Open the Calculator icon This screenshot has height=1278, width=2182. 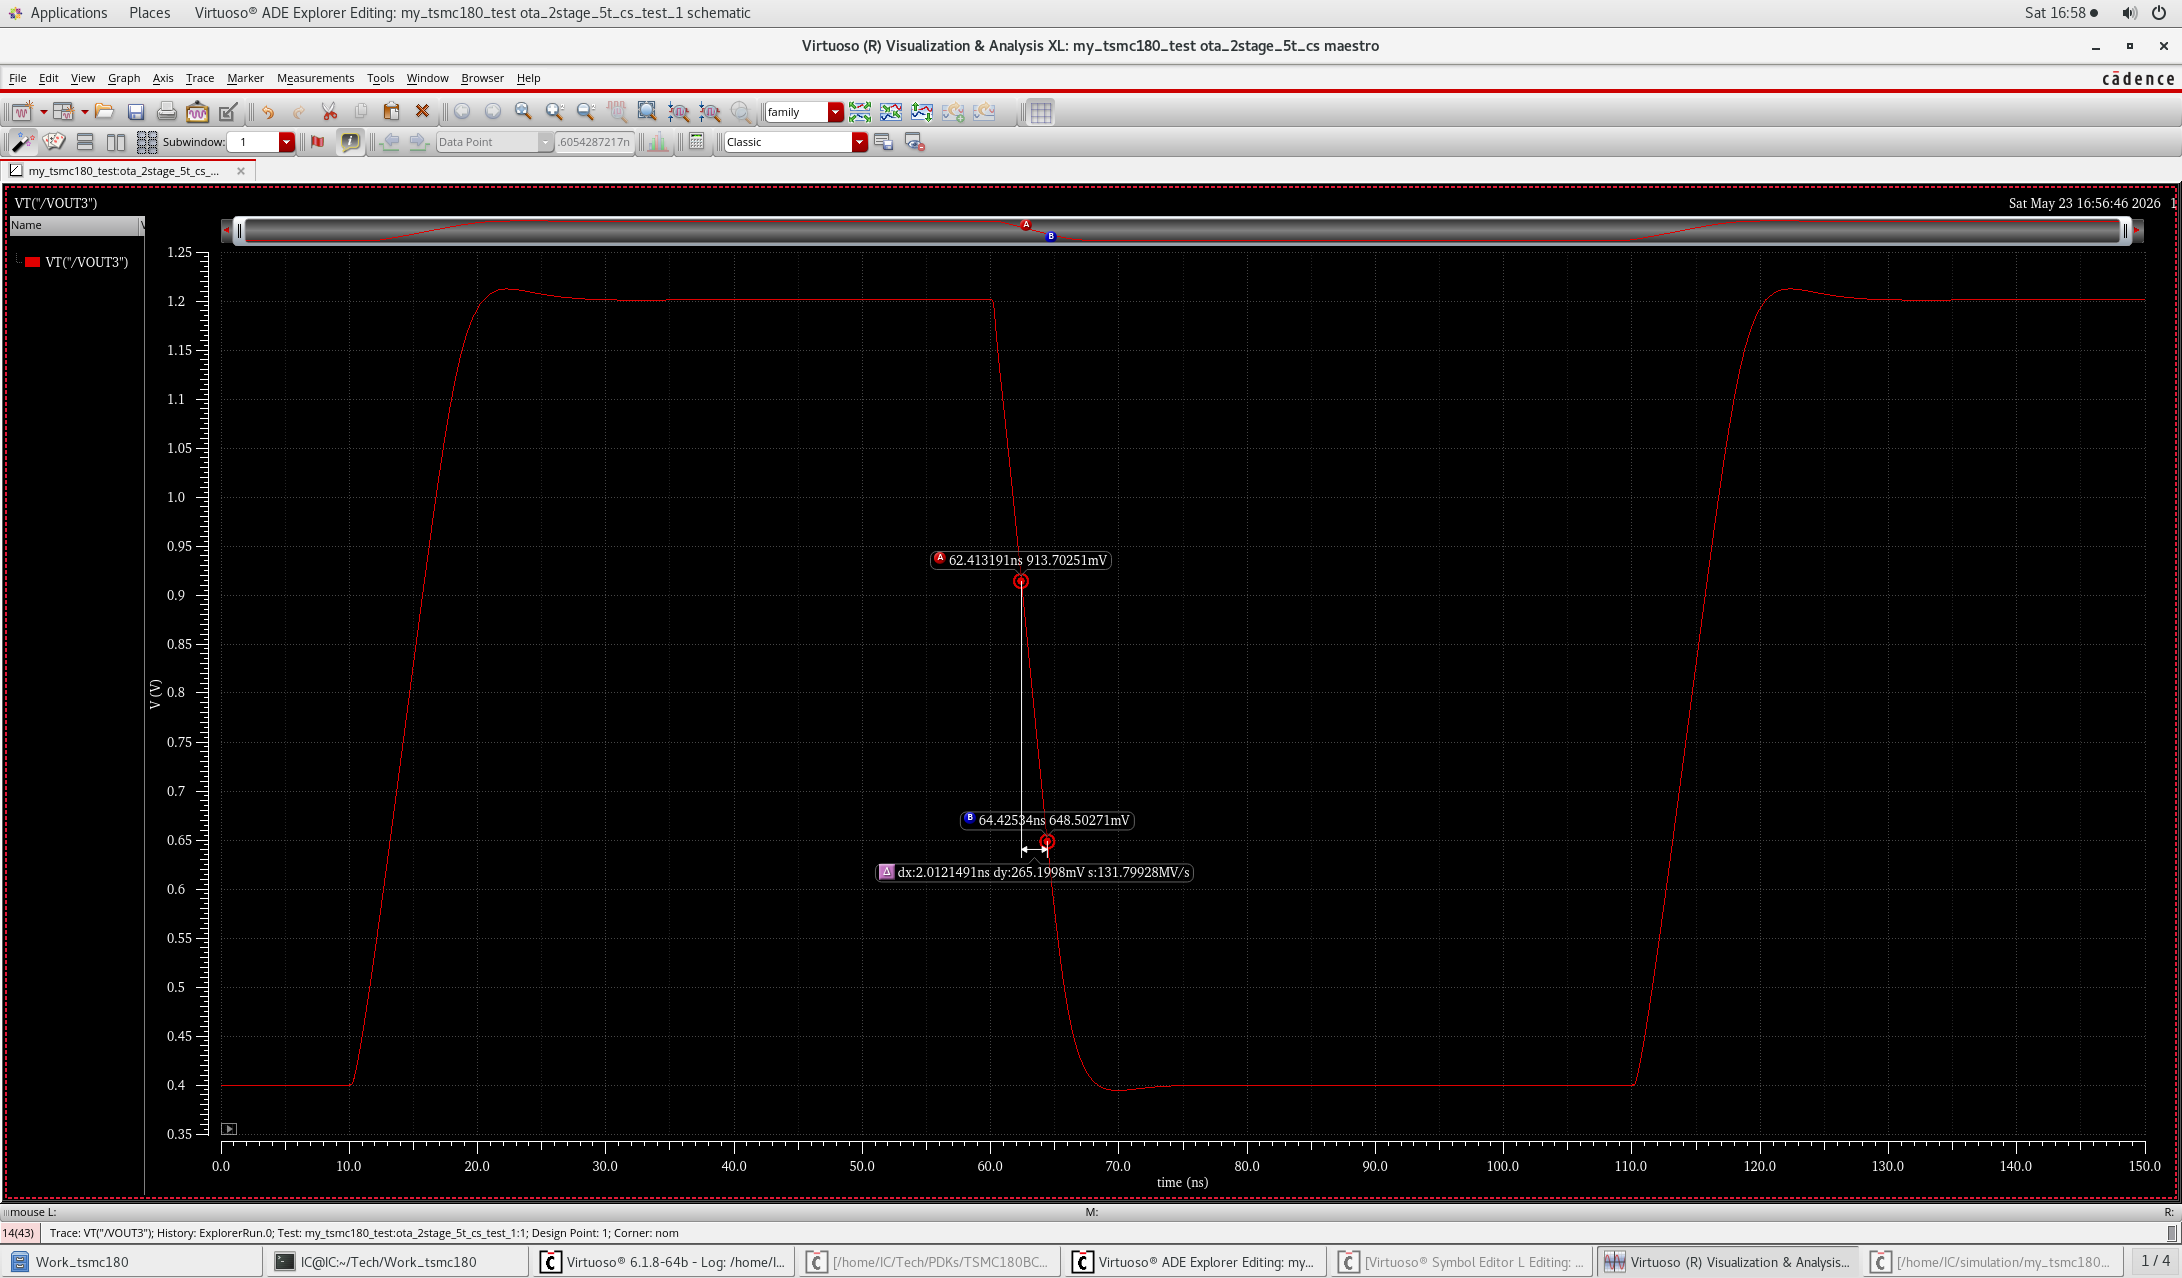(697, 142)
